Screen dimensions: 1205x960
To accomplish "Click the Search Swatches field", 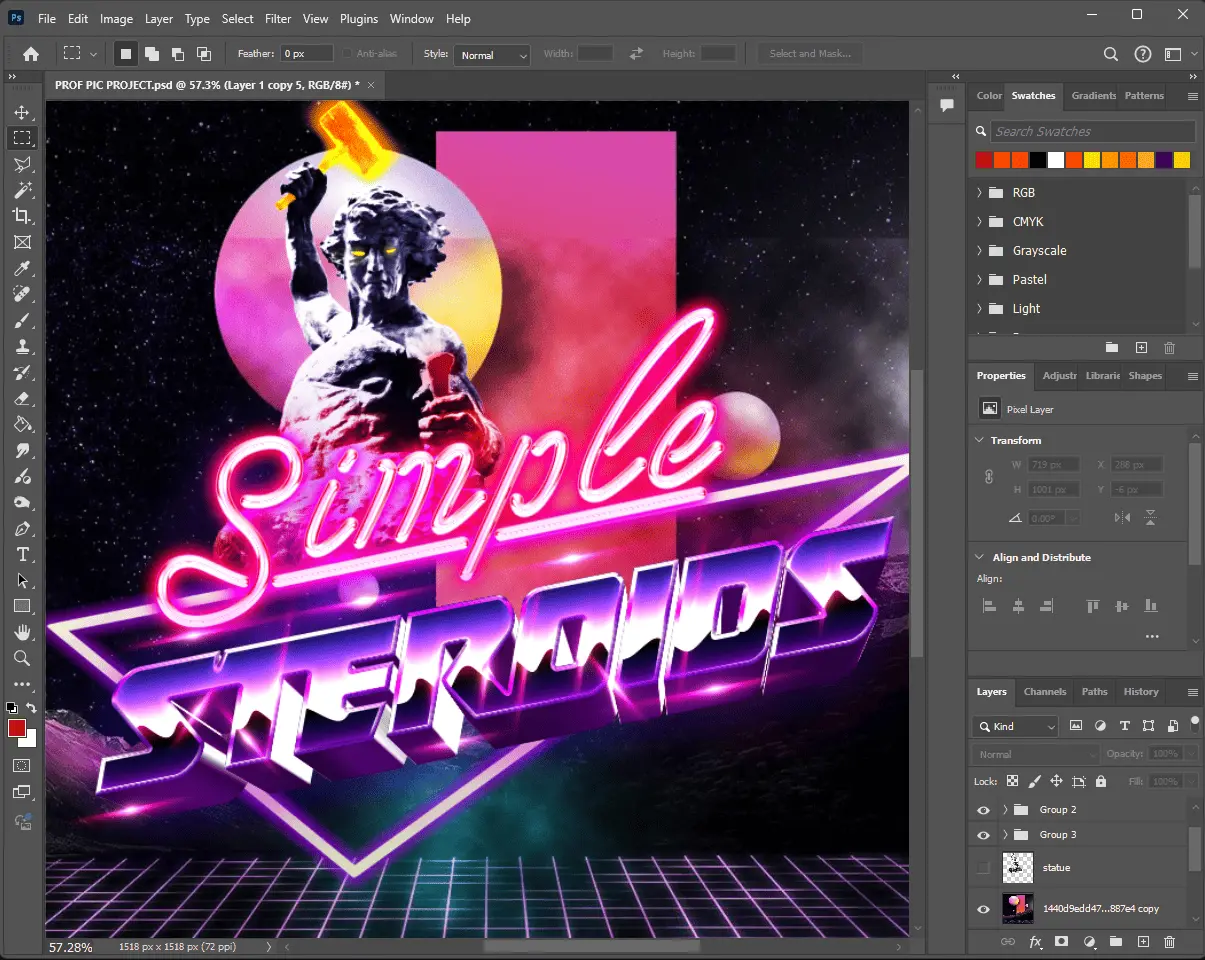I will [1092, 131].
